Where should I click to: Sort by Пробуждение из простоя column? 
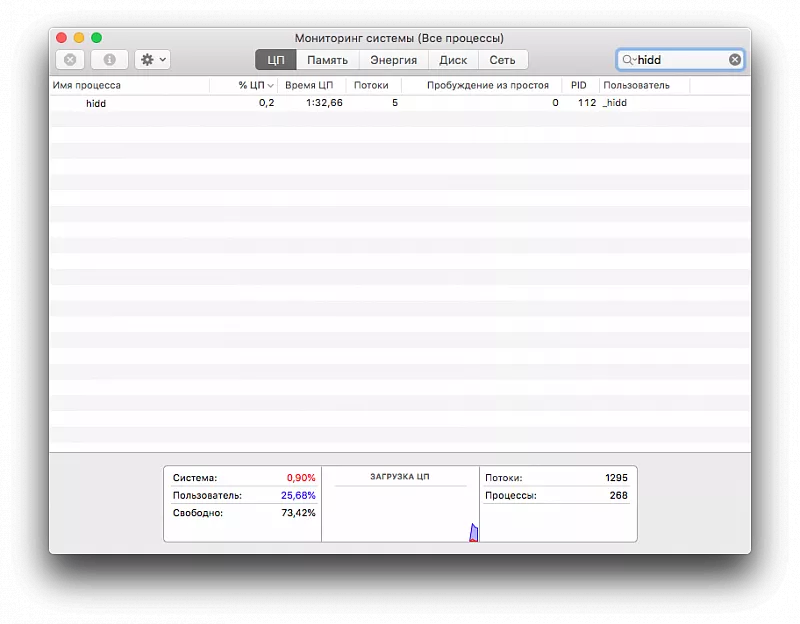click(x=487, y=86)
